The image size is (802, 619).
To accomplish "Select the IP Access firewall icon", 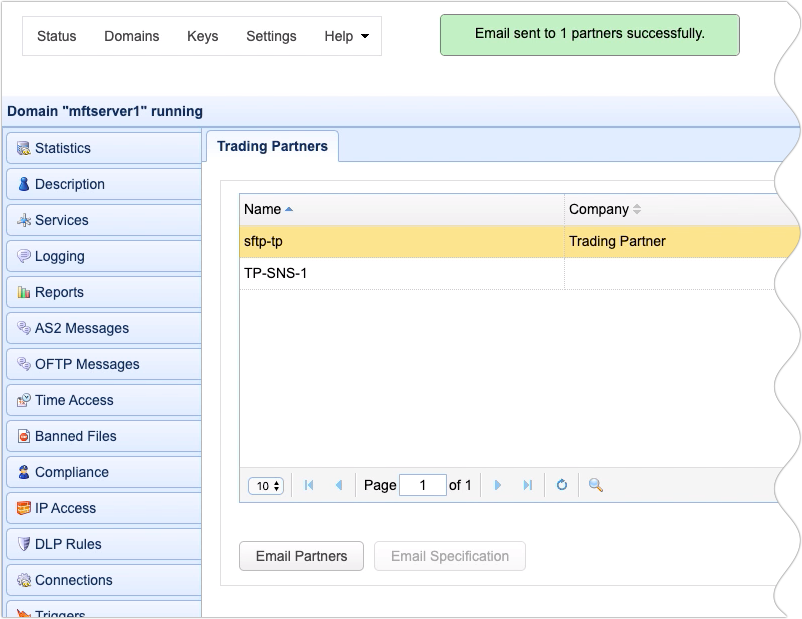I will [x=22, y=508].
